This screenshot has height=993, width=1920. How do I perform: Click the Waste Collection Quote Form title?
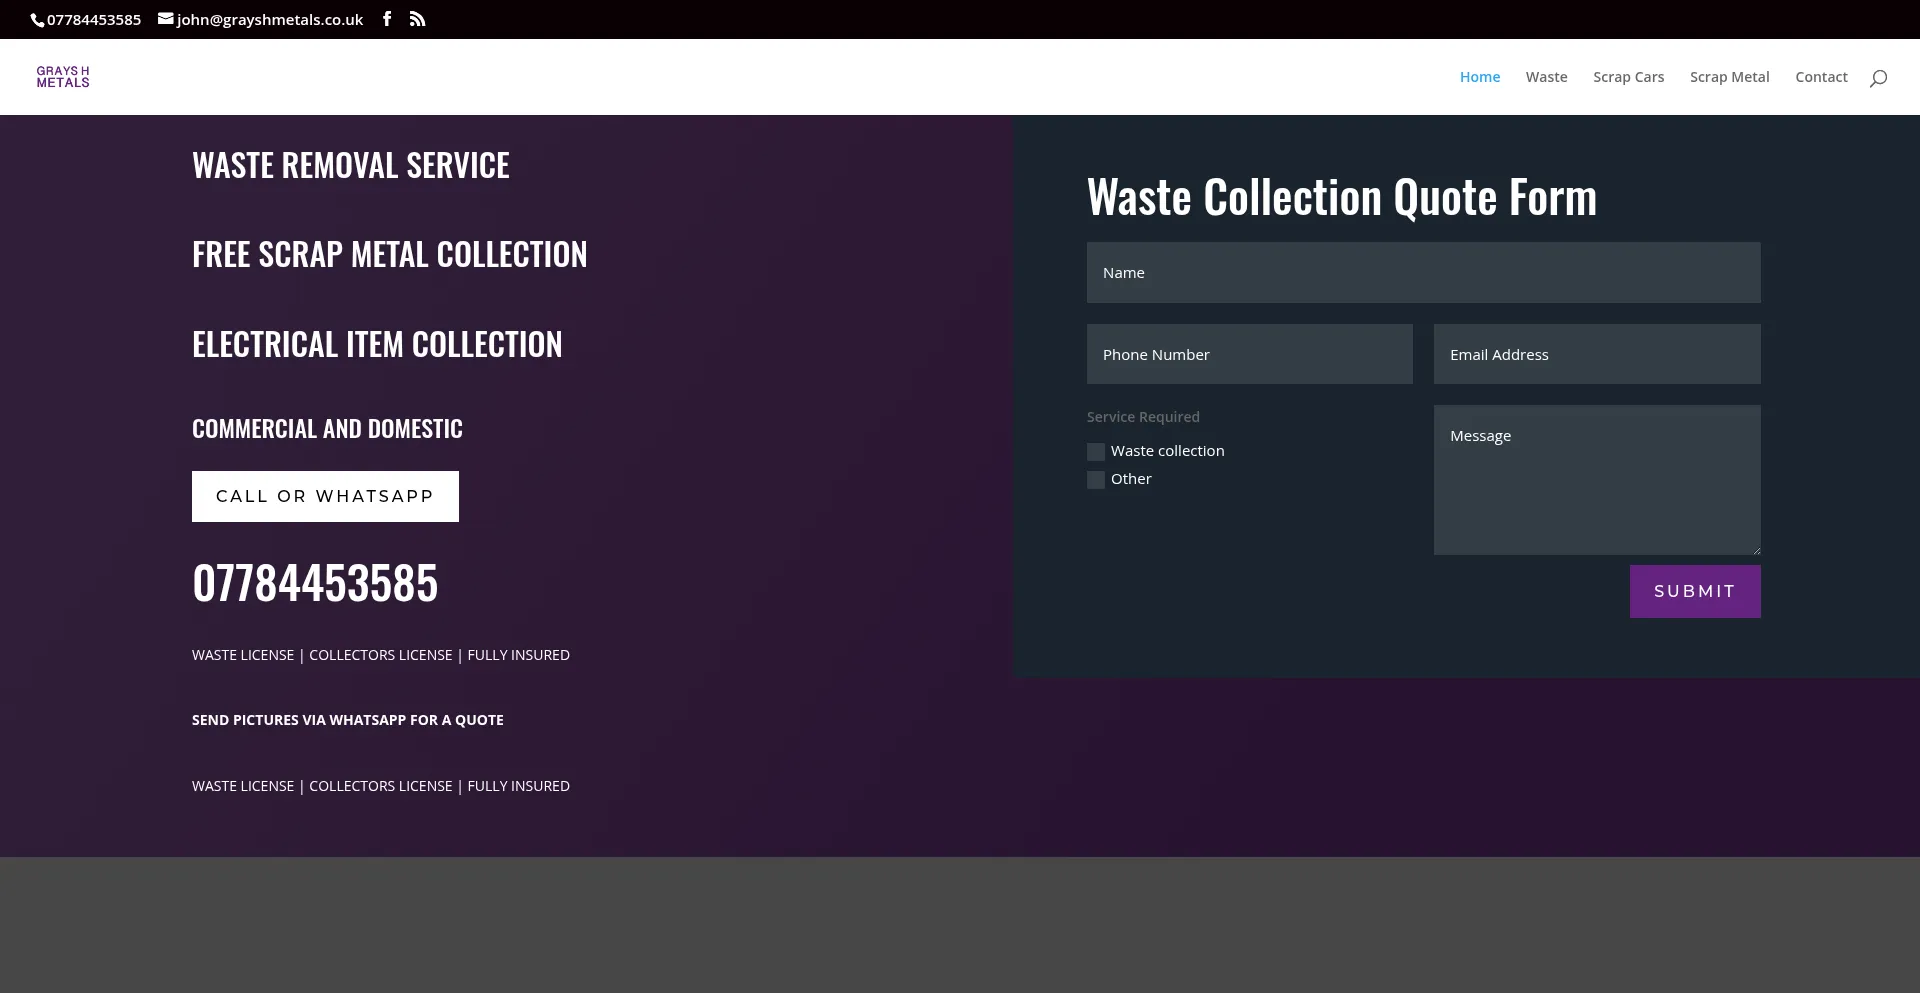pos(1342,197)
